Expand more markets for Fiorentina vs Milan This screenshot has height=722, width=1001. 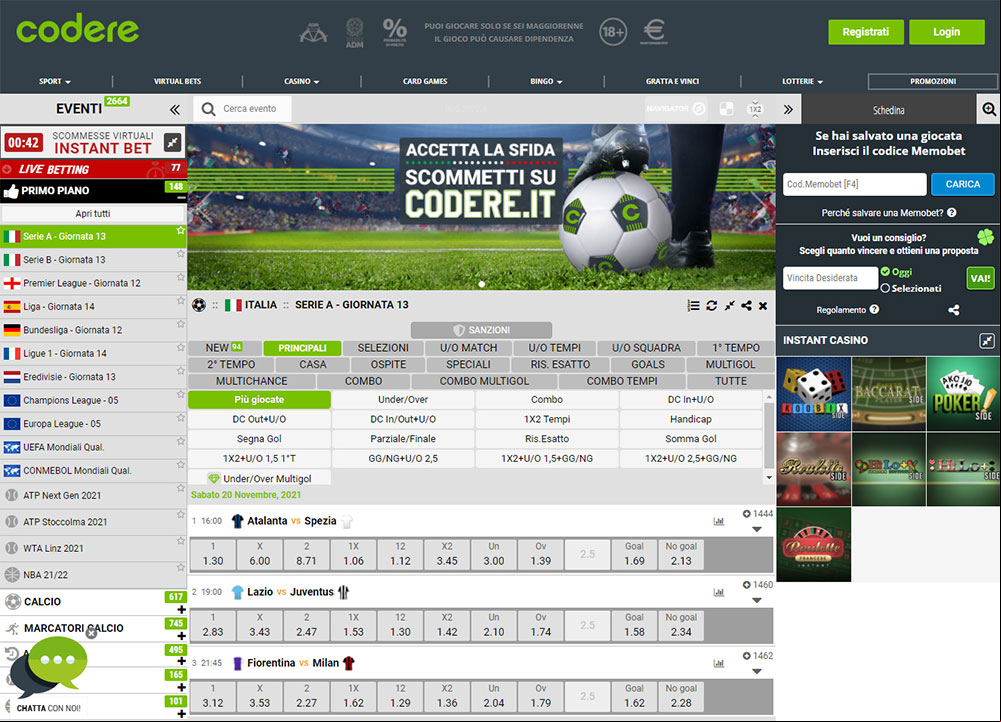(757, 671)
